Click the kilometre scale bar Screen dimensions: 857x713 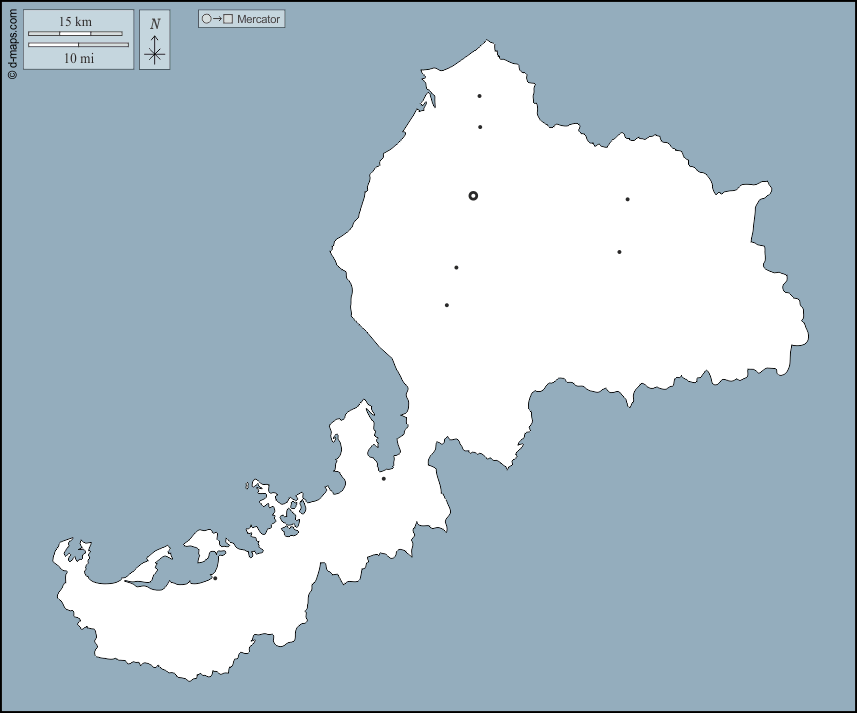click(75, 33)
